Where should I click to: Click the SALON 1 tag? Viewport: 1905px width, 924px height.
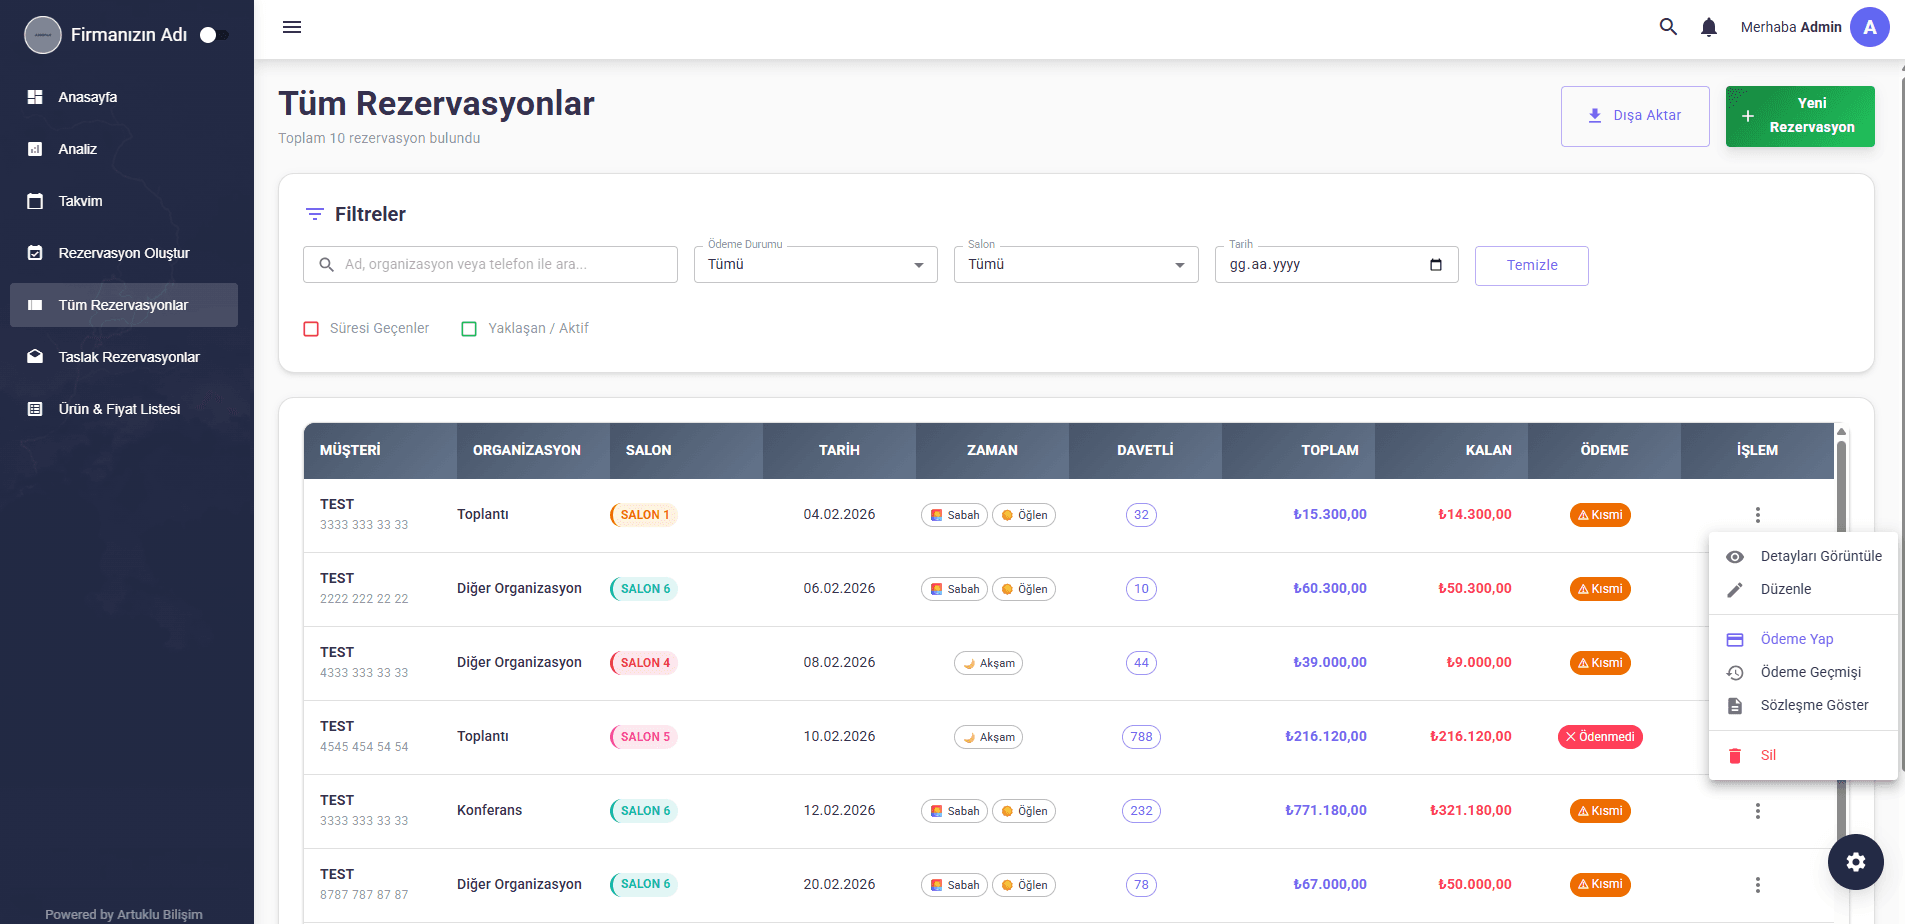(x=644, y=515)
